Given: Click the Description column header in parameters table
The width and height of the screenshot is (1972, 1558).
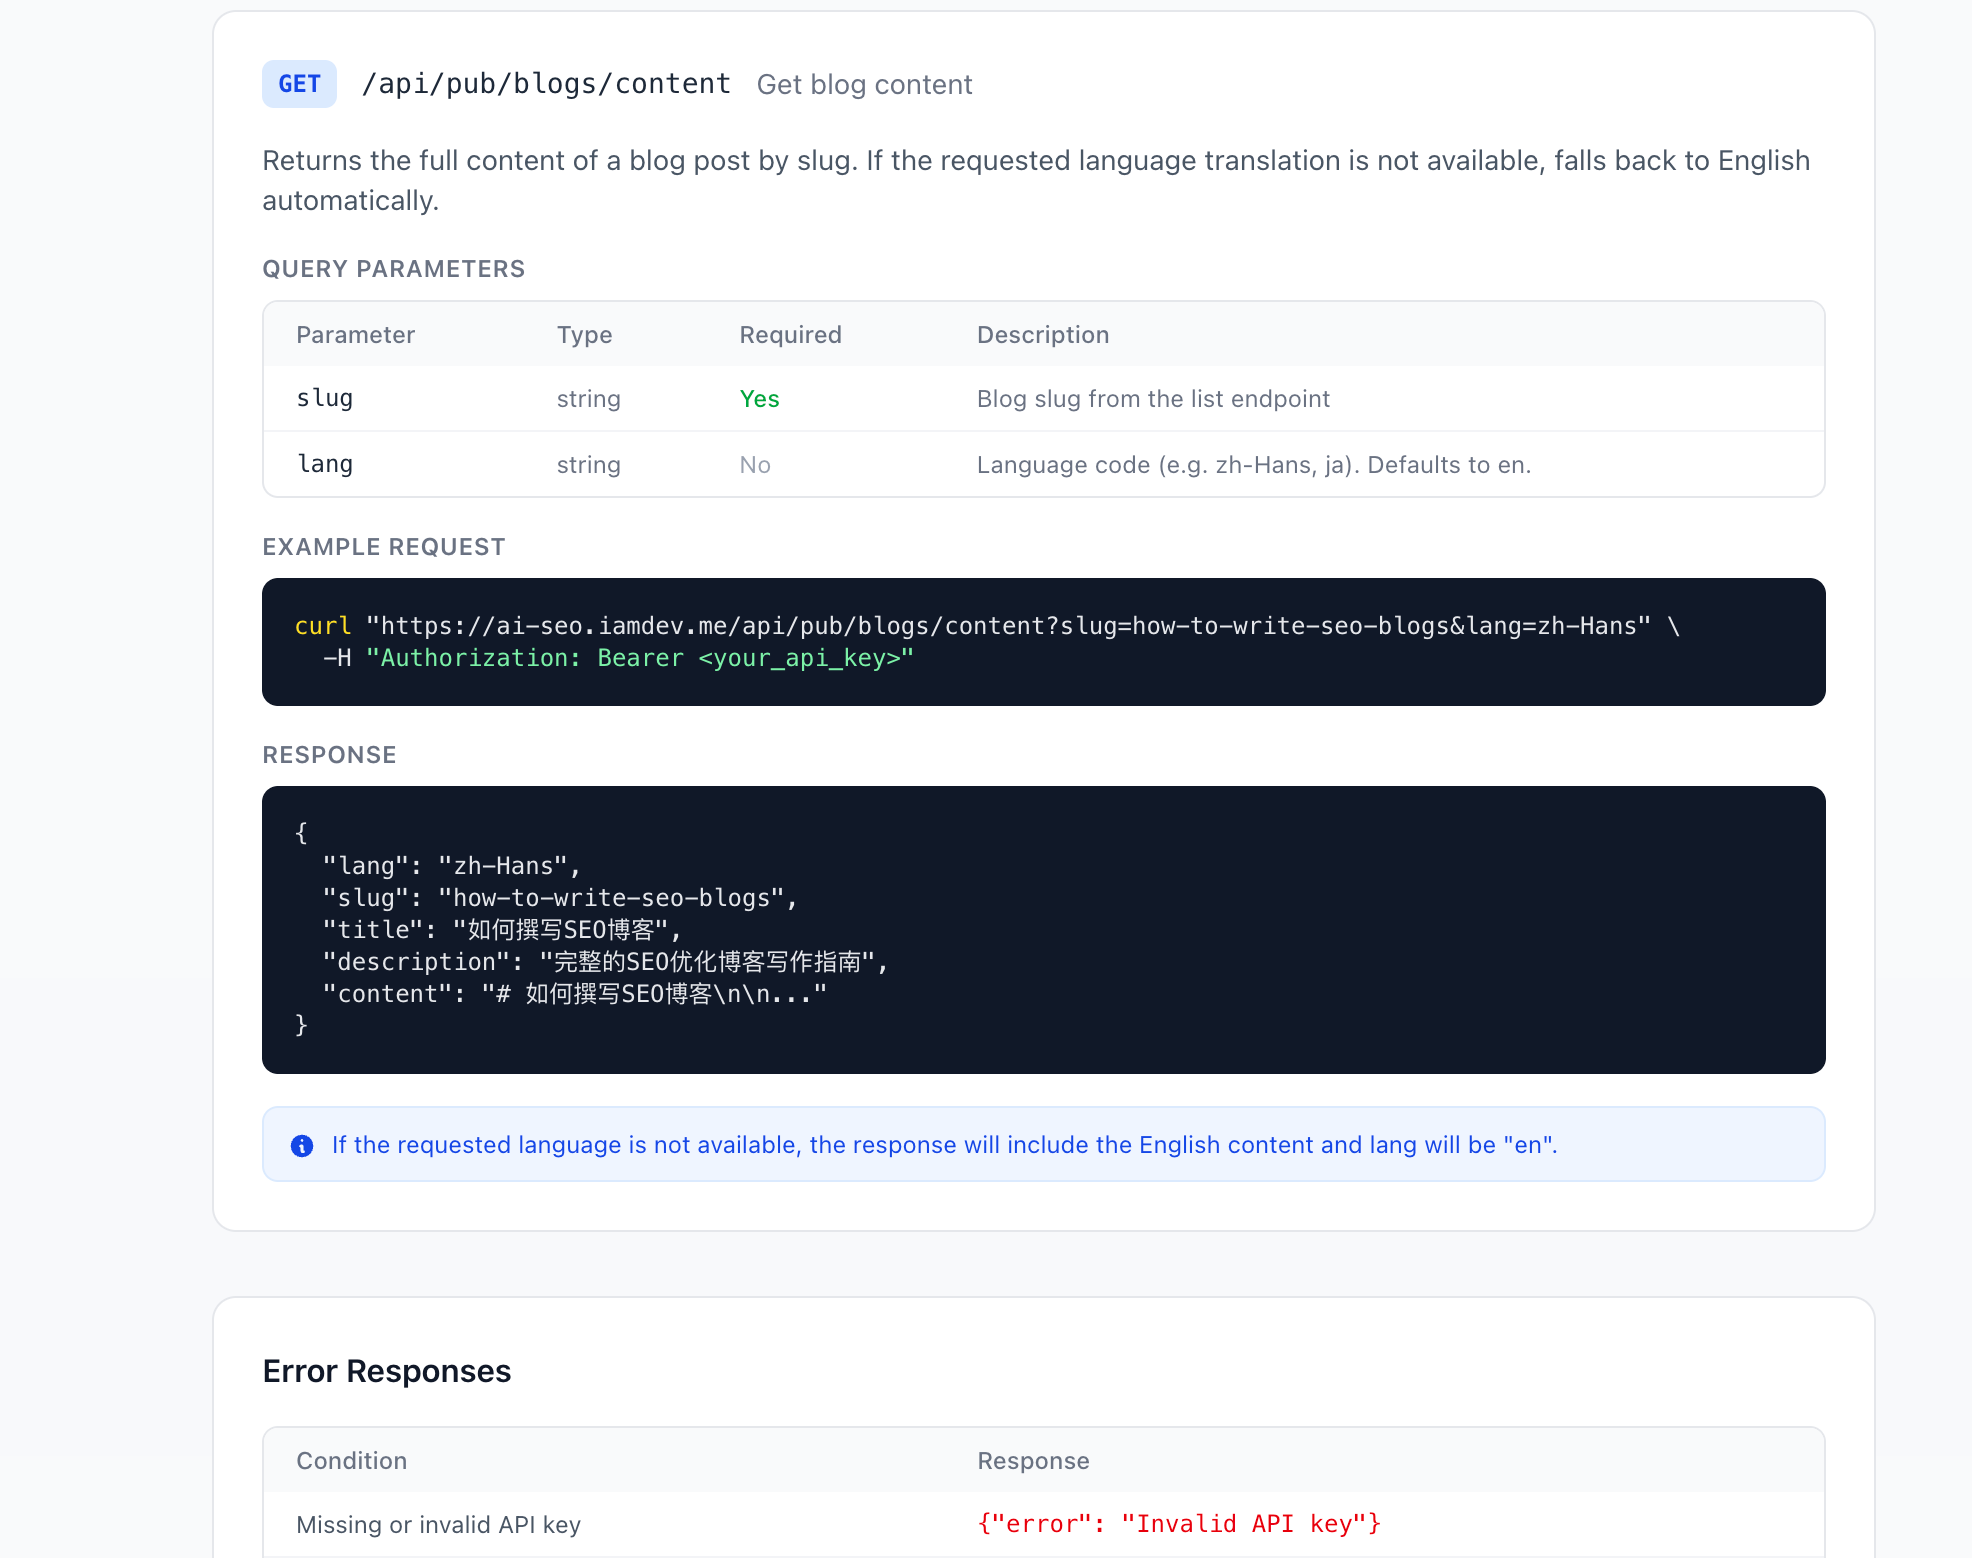Looking at the screenshot, I should (x=1043, y=335).
